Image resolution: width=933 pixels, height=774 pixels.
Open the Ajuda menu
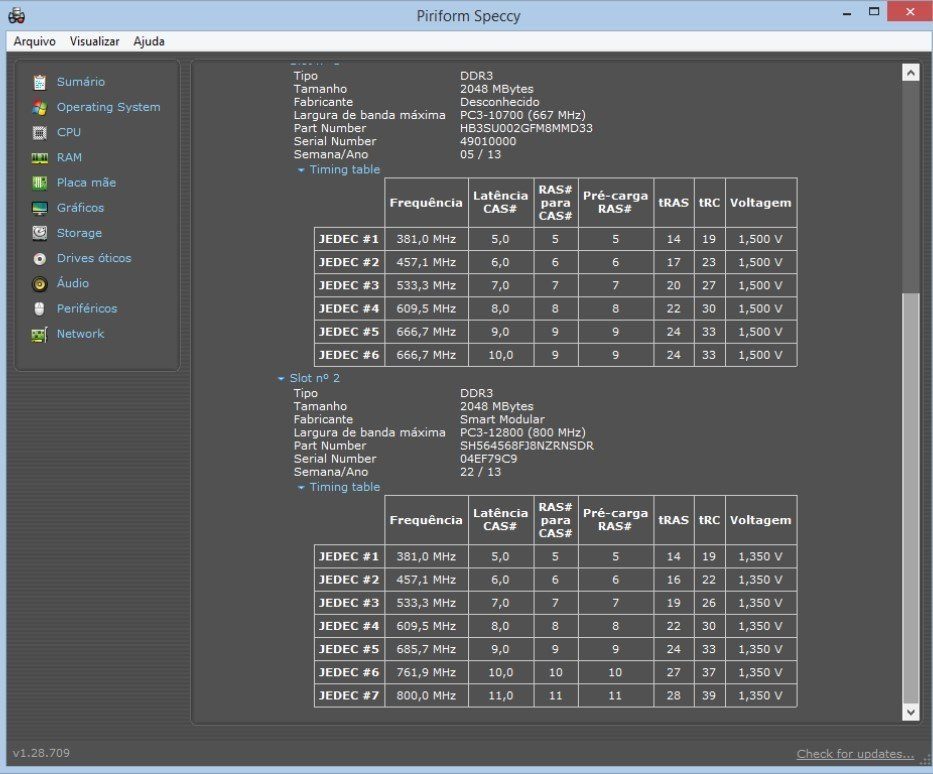pyautogui.click(x=149, y=41)
